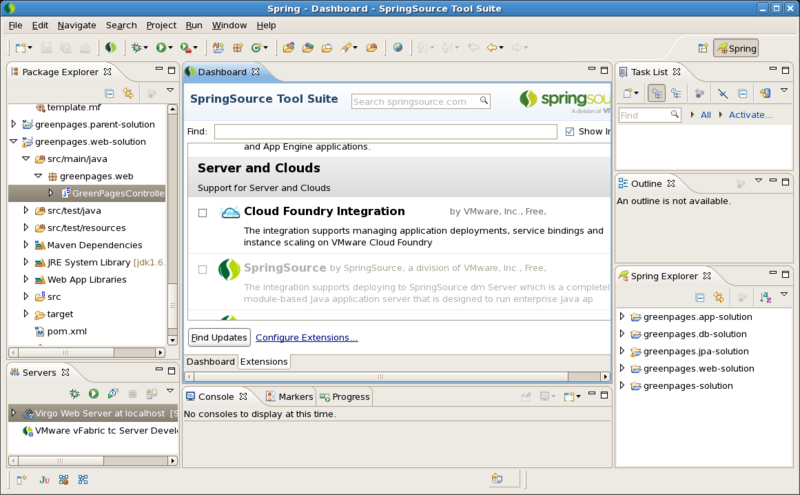Click the Back navigation arrow icon
Screen dimensions: 800x495
click(x=492, y=47)
